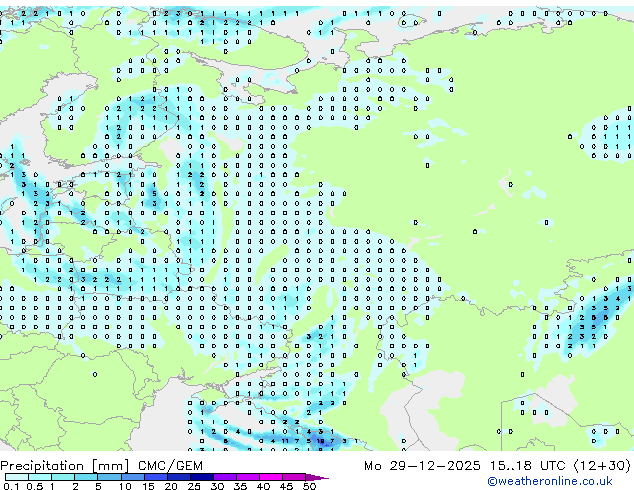634x490 pixels.
Task: Click the '10' legend scale label
Action: coord(125,486)
